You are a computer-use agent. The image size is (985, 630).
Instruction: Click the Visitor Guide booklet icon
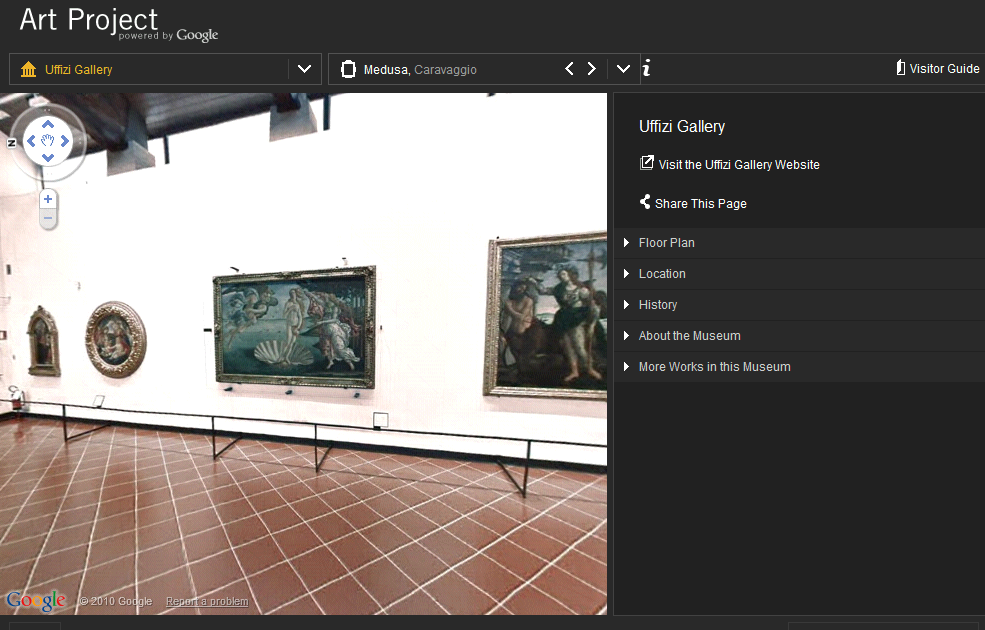pos(900,67)
